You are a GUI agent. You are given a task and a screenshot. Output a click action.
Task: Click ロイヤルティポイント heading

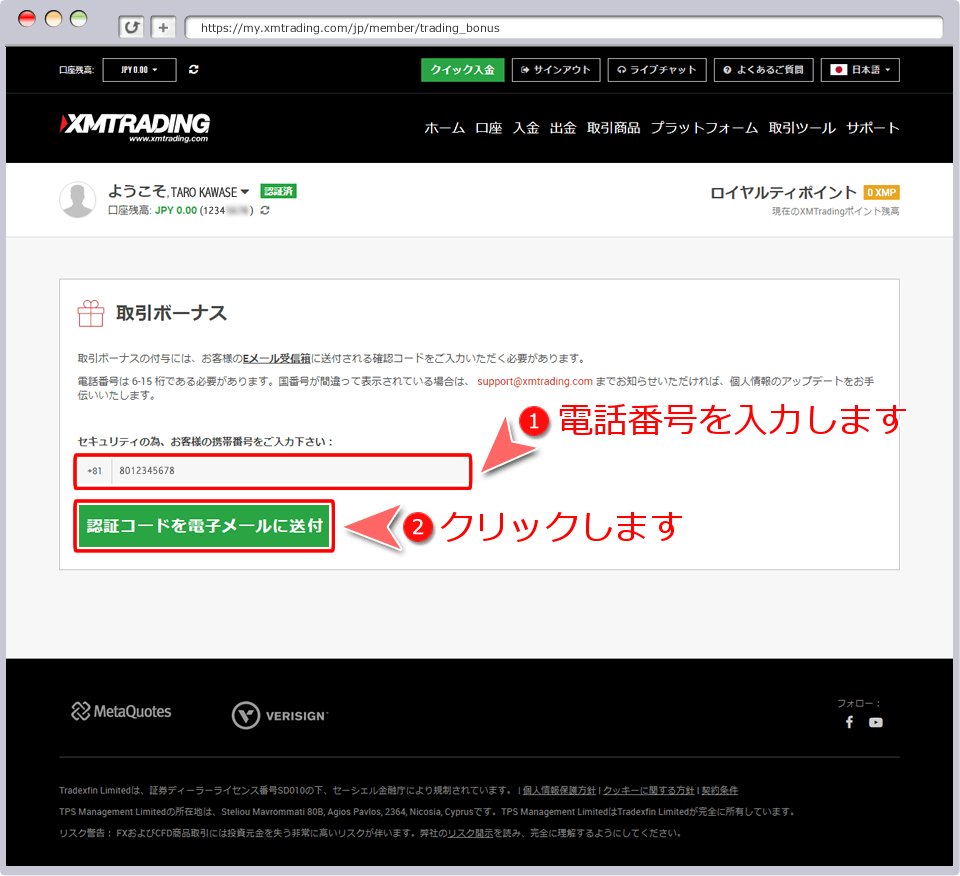point(783,192)
